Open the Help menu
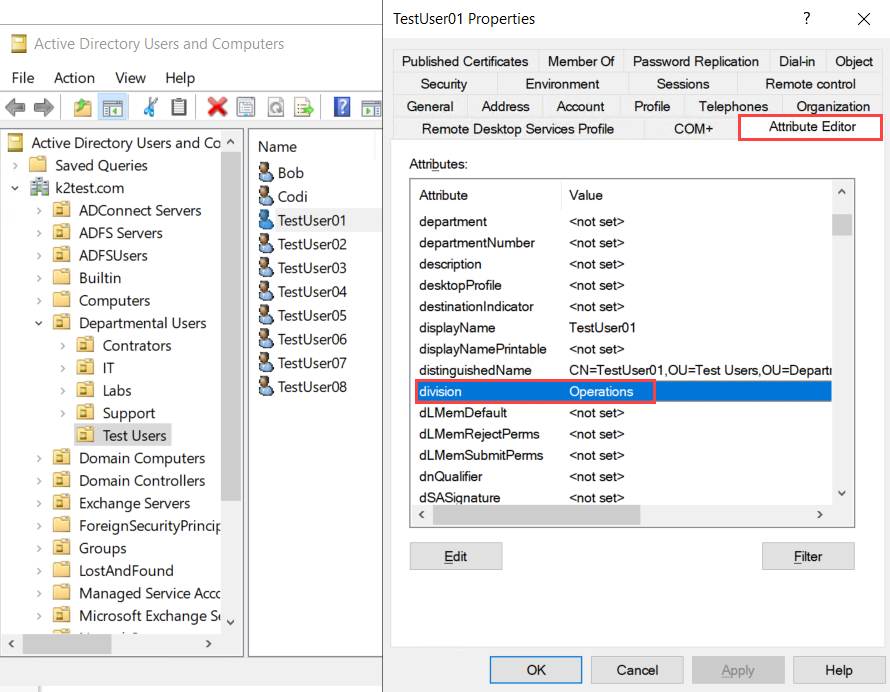Screen dimensions: 890x692 point(180,78)
